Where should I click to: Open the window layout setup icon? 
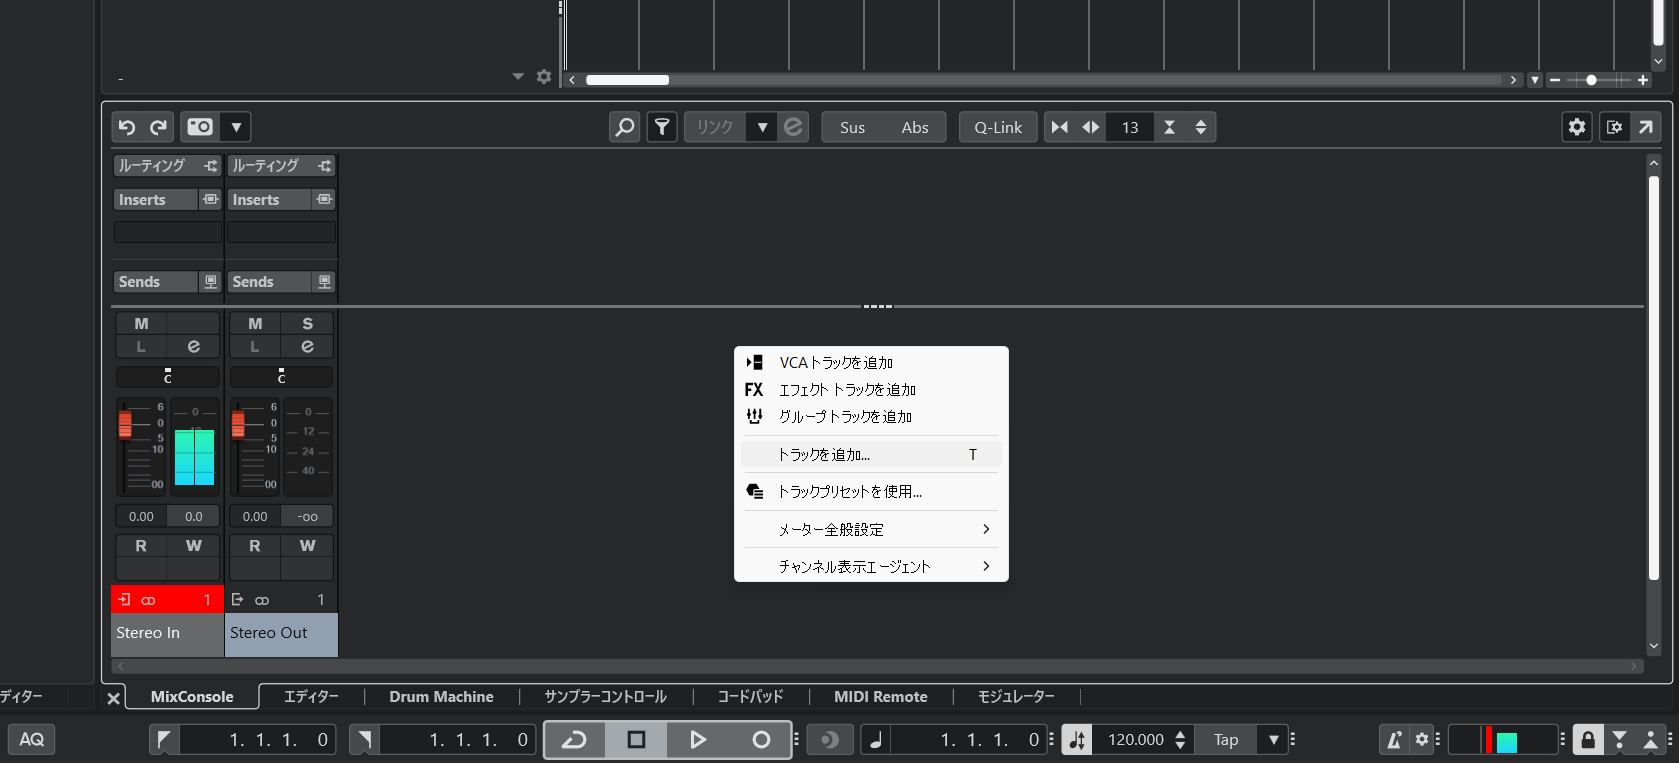(x=1614, y=127)
